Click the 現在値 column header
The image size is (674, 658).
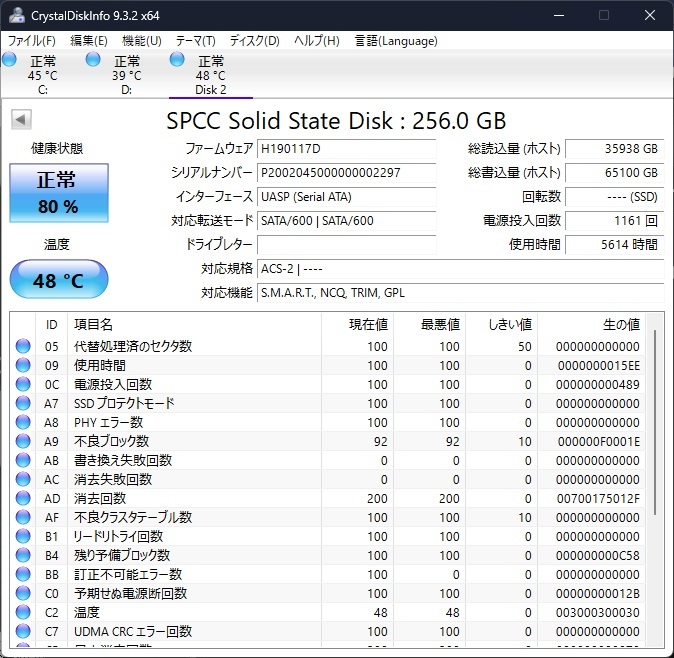pyautogui.click(x=357, y=324)
